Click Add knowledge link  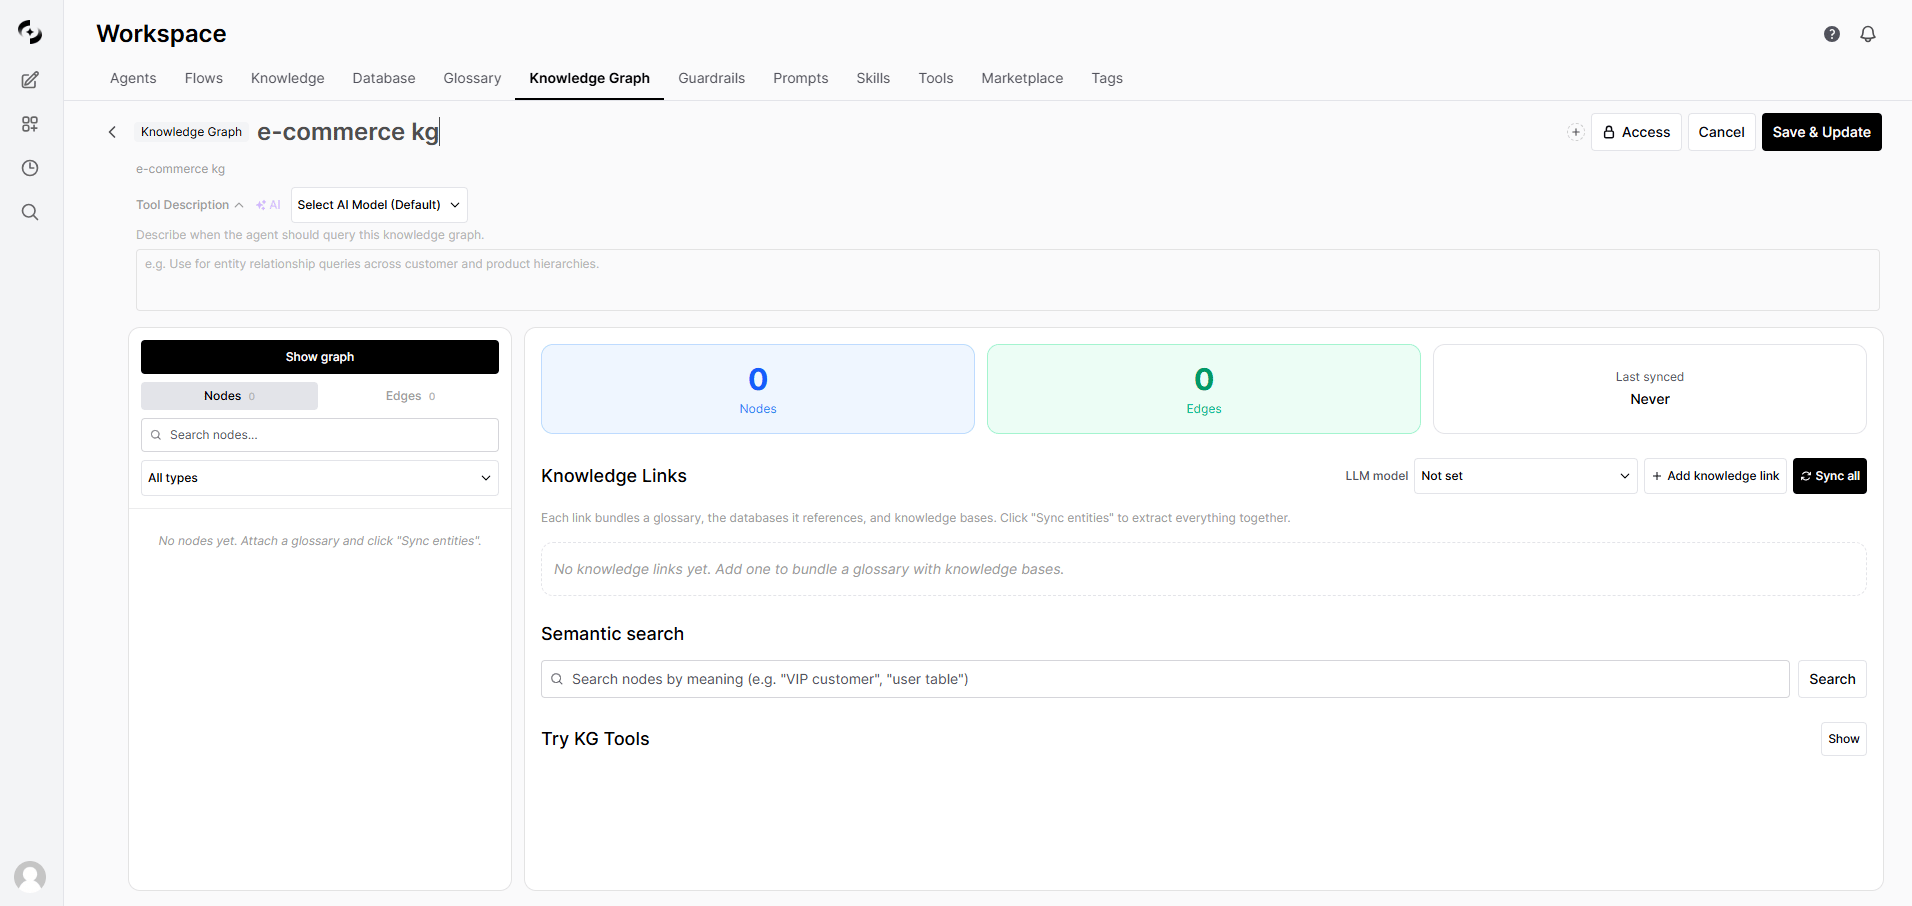pyautogui.click(x=1715, y=476)
